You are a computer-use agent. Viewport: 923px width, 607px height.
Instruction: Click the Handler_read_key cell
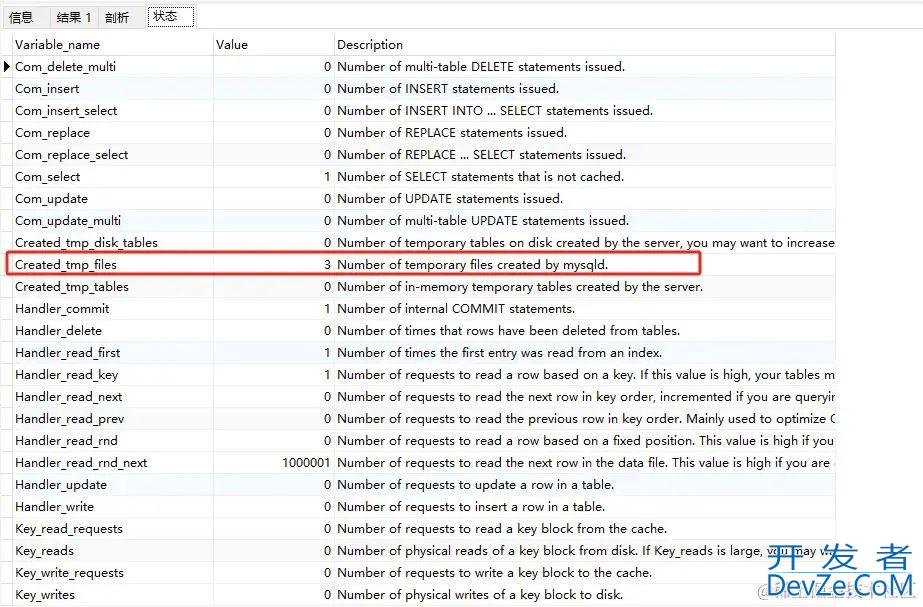112,374
